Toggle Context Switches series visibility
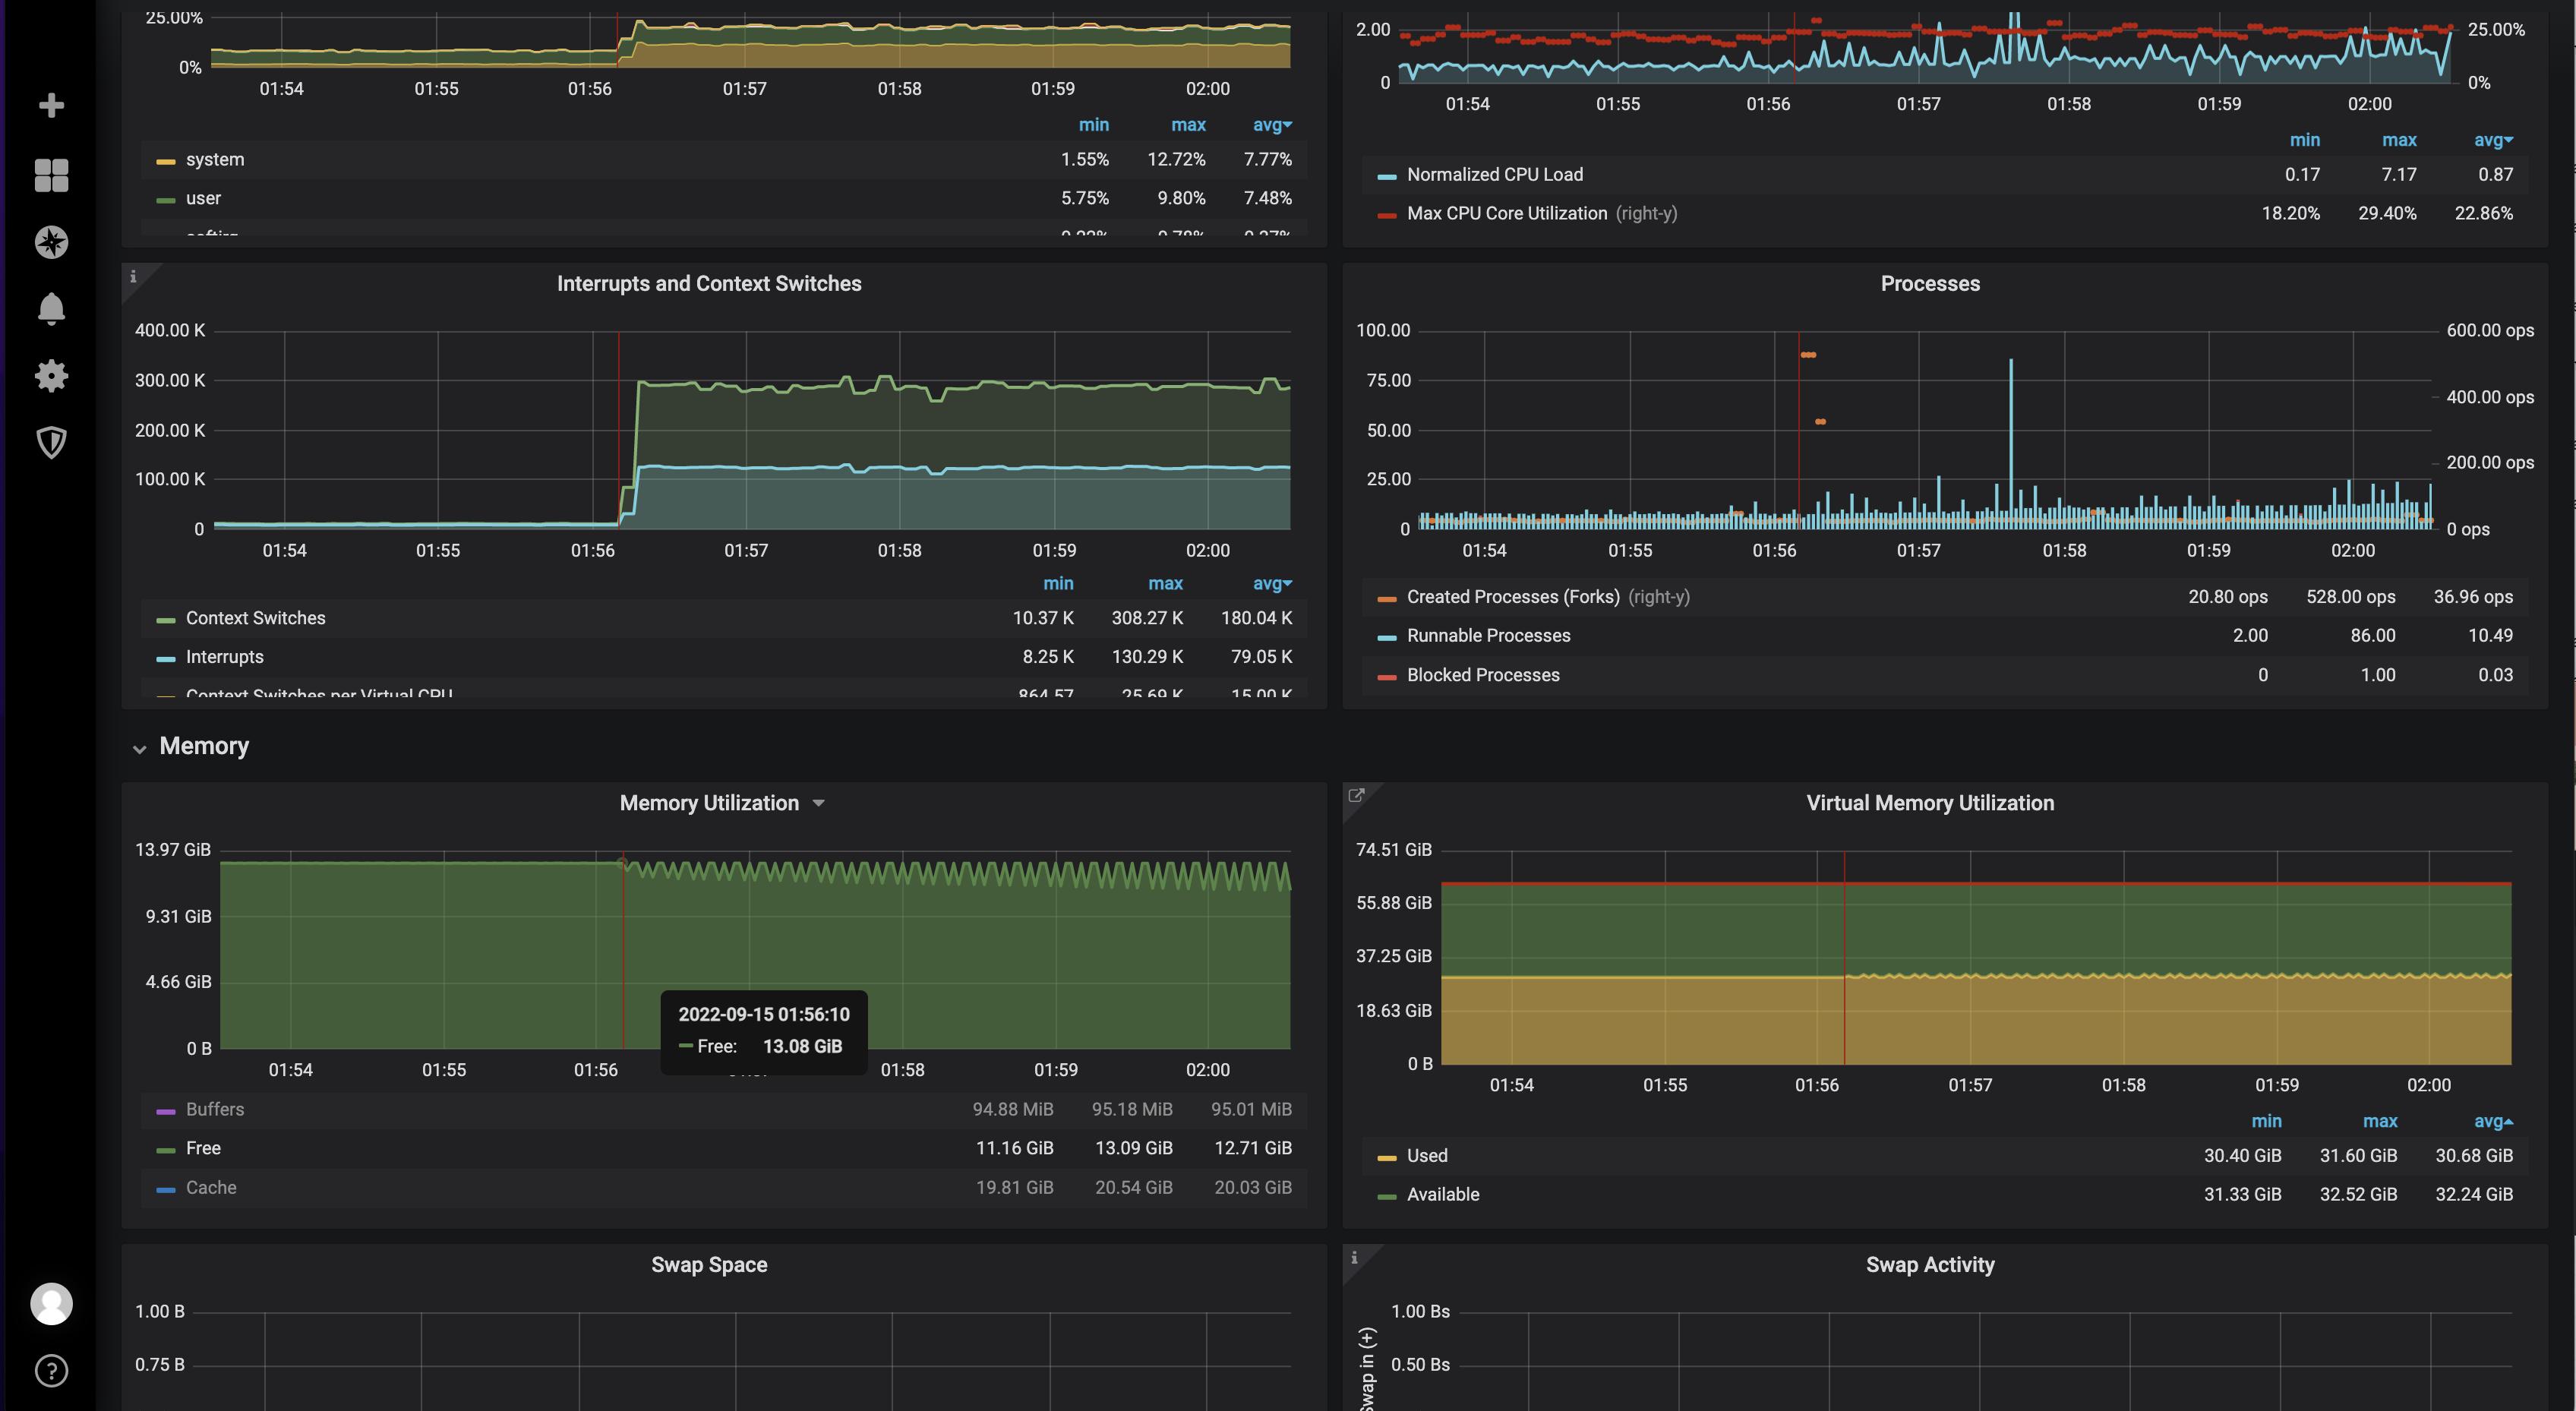This screenshot has width=2576, height=1411. click(255, 618)
